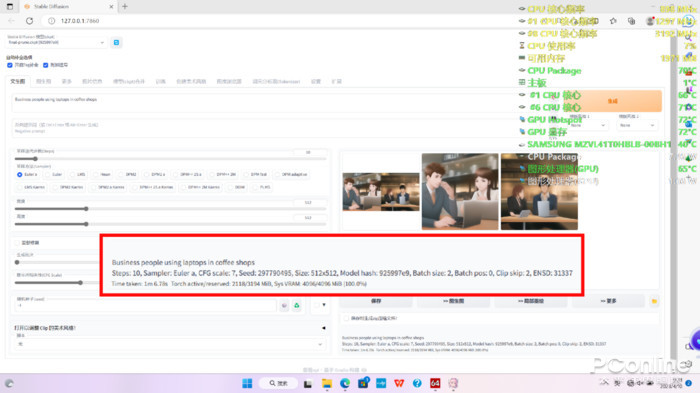This screenshot has height=393, width=700.
Task: Open the Stable Diffusion checkpoint dropdown
Action: point(56,42)
